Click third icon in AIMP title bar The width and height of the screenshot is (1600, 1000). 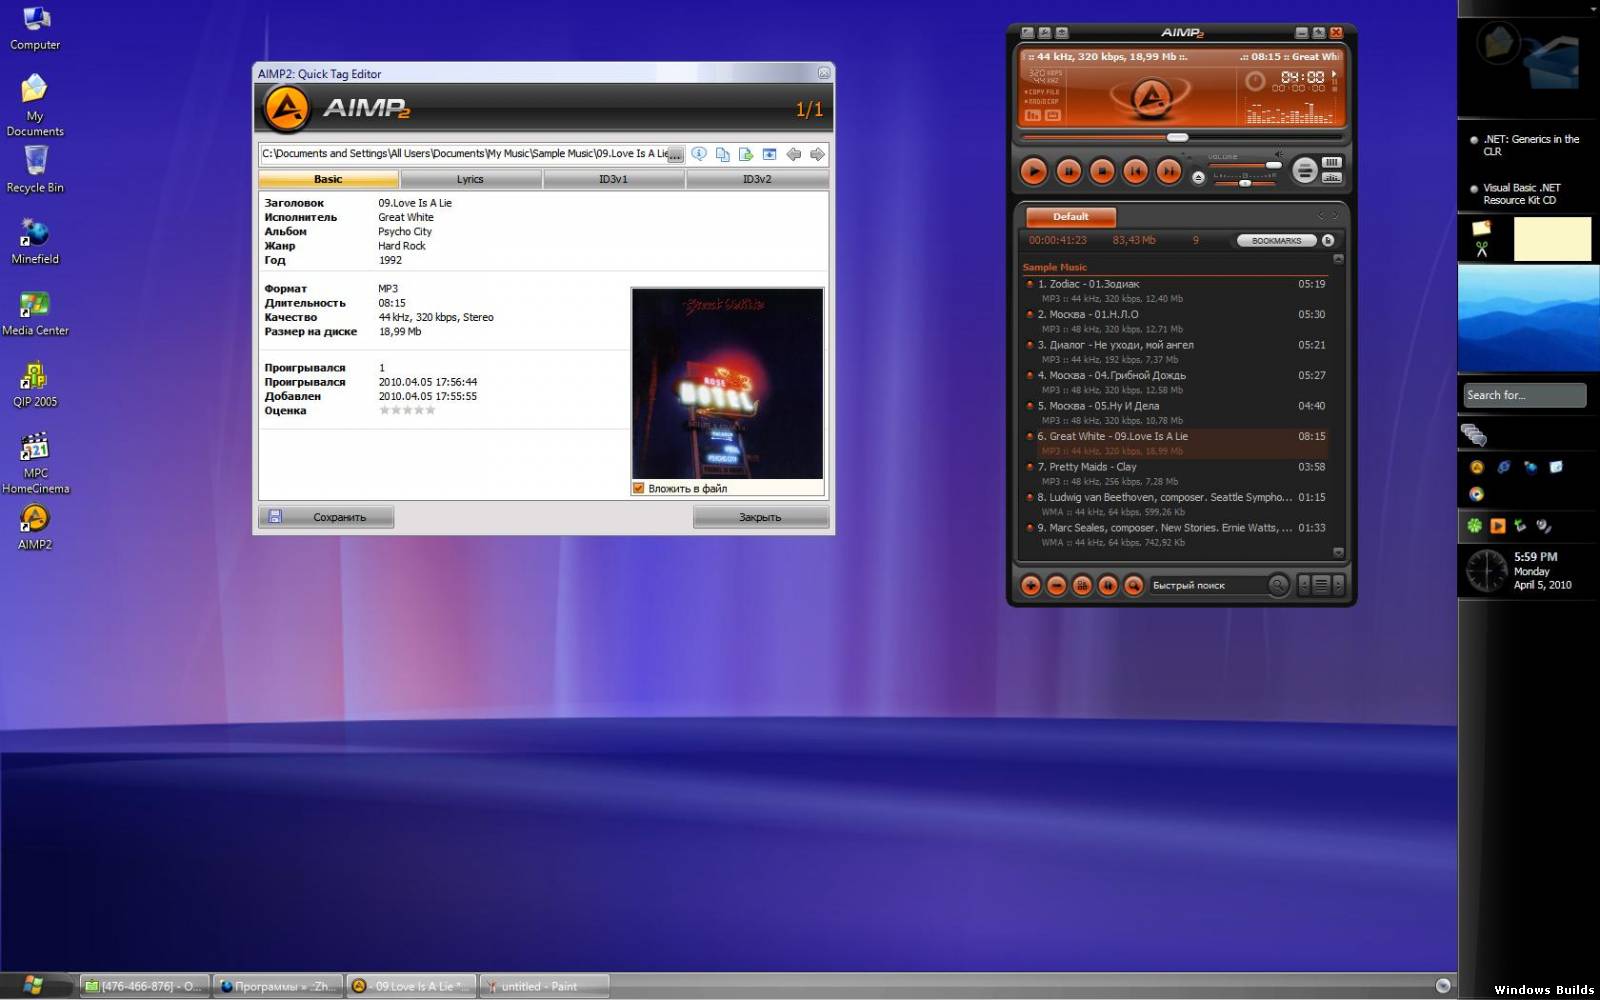[1062, 33]
